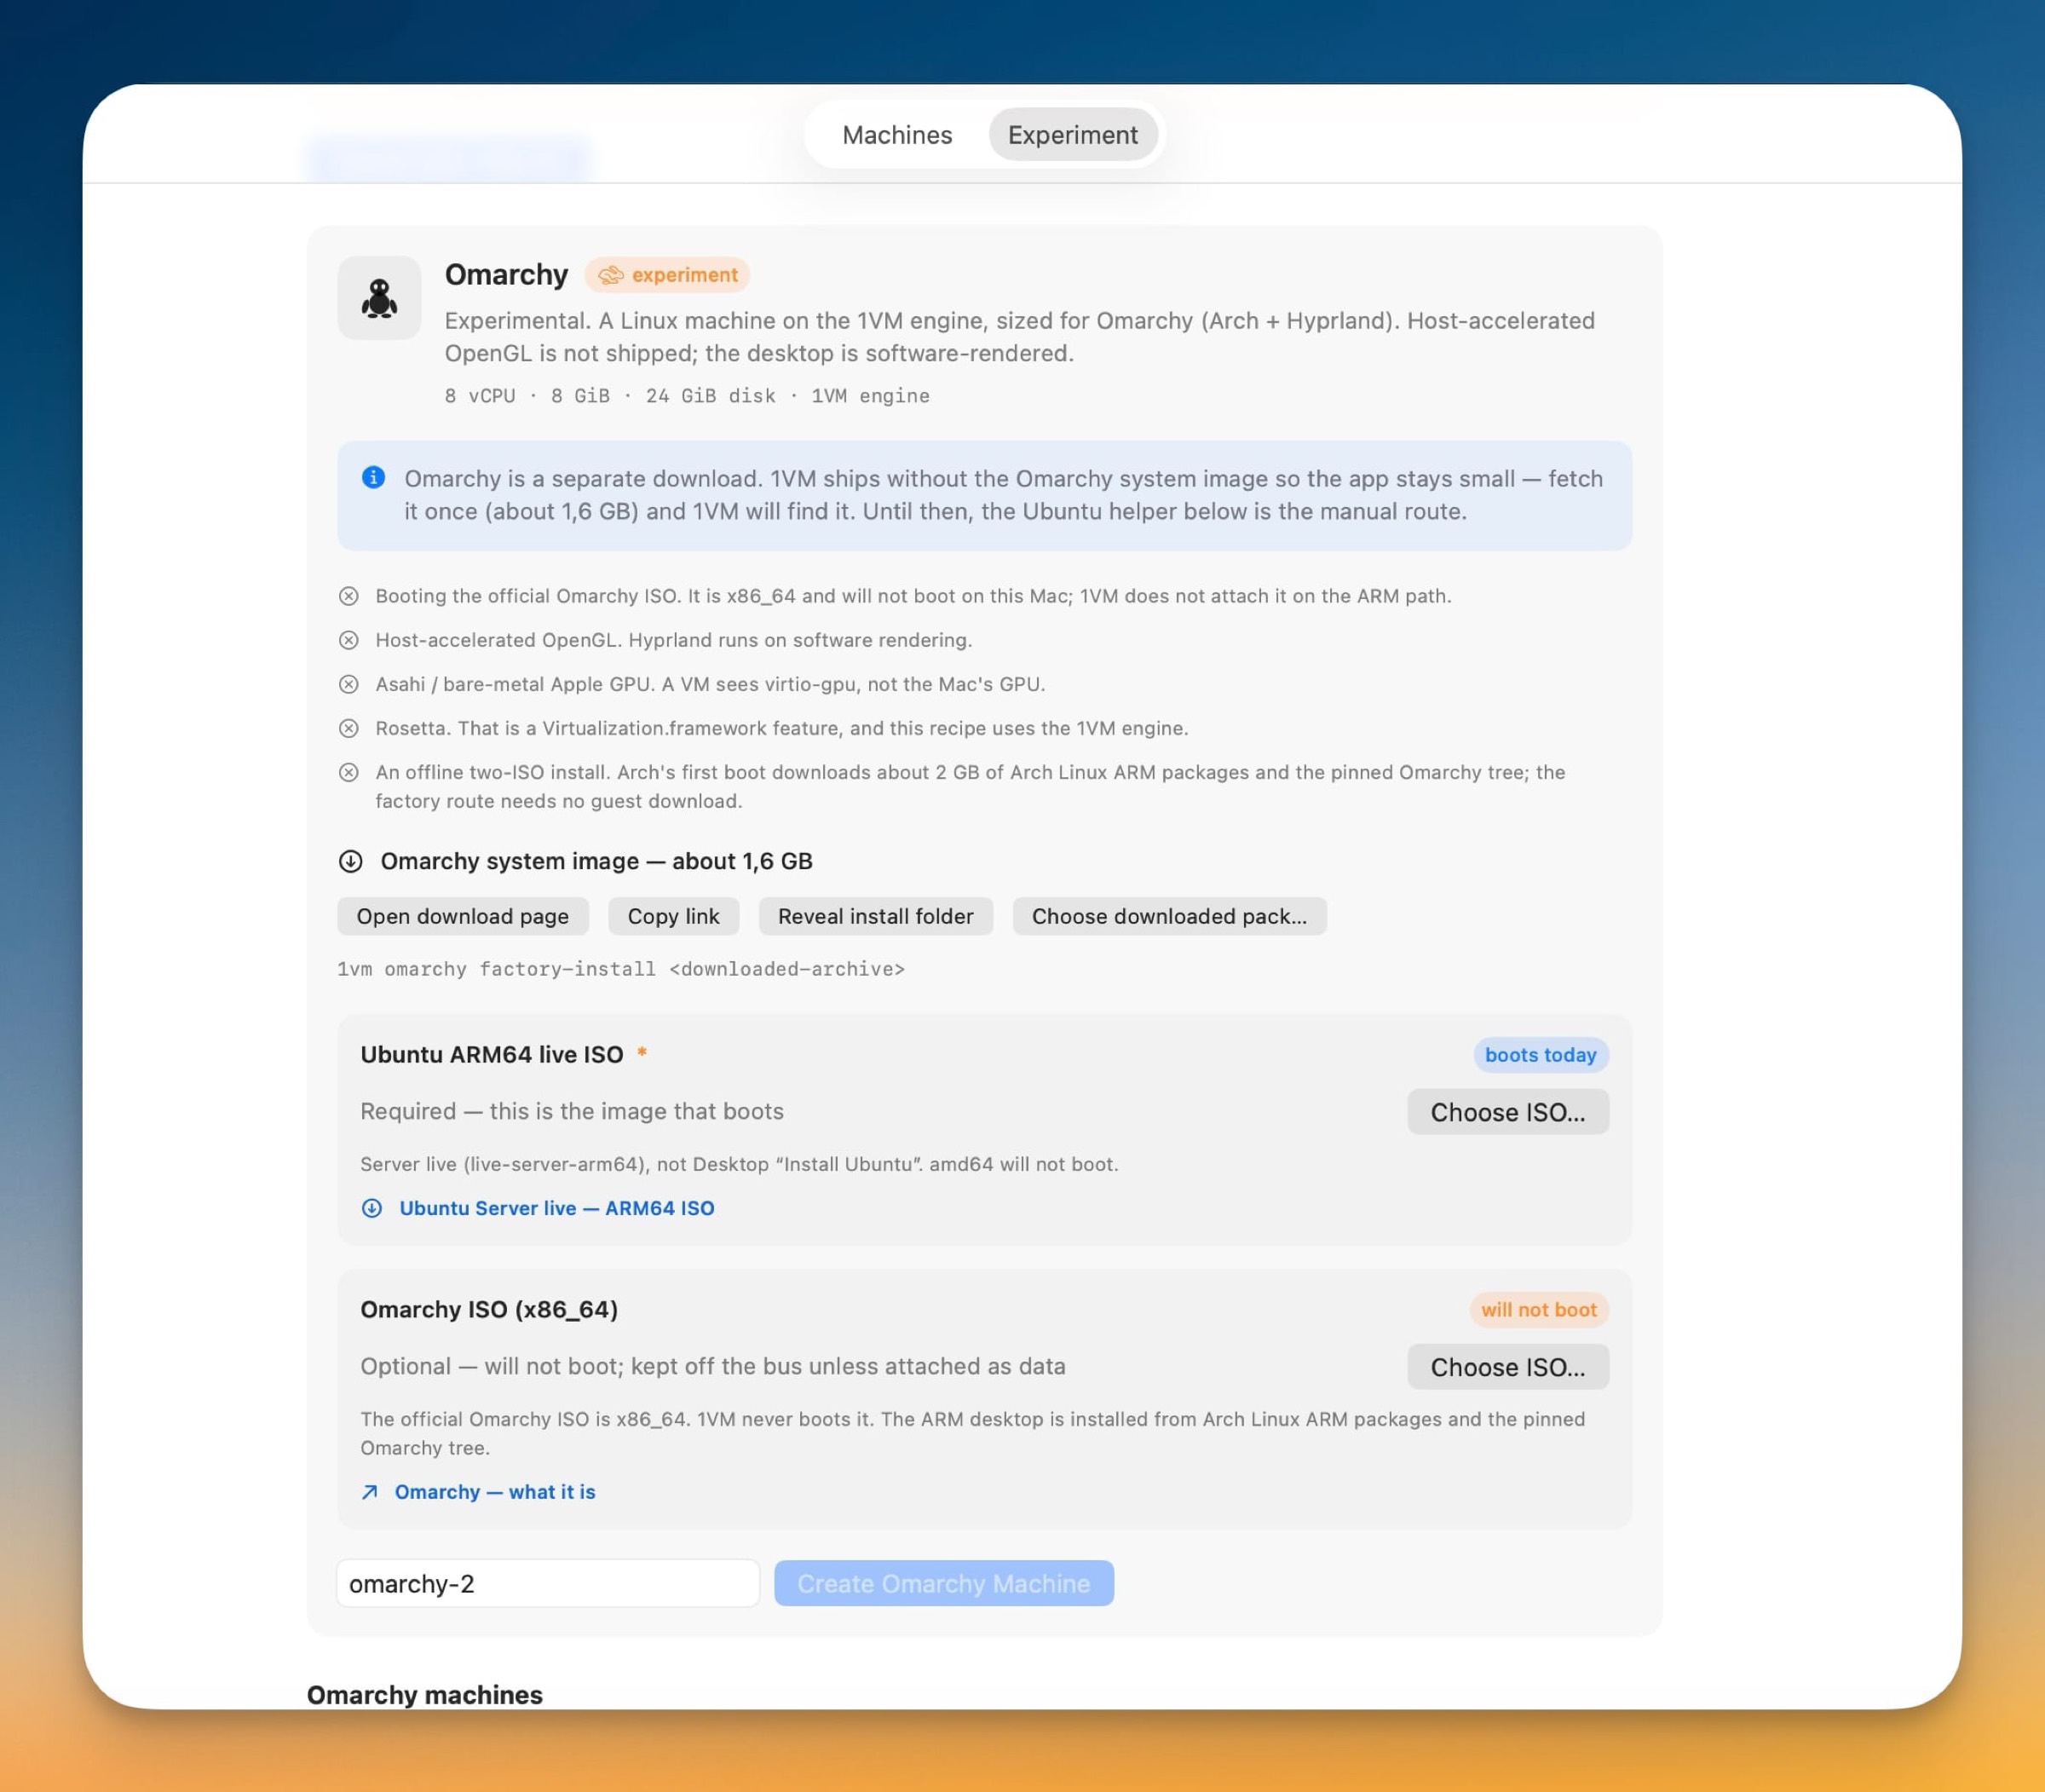Screen dimensions: 2045x1792
Task: Click the download icon beside 'Omarchy system image'
Action: tap(350, 861)
